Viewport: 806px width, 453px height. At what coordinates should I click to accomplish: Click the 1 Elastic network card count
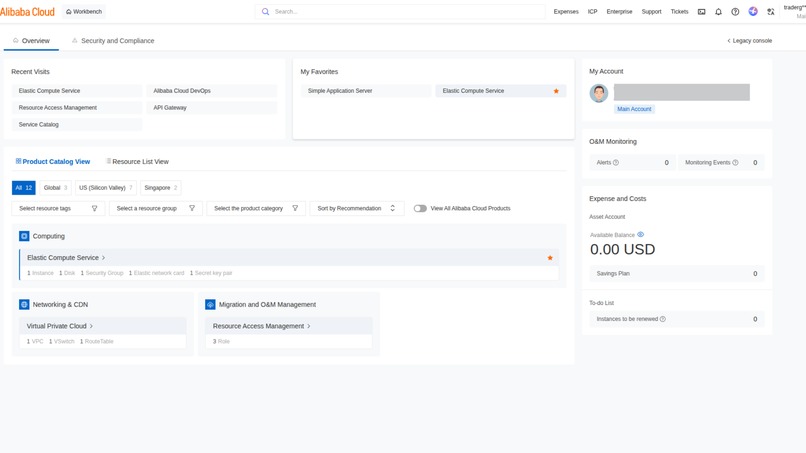click(x=156, y=273)
